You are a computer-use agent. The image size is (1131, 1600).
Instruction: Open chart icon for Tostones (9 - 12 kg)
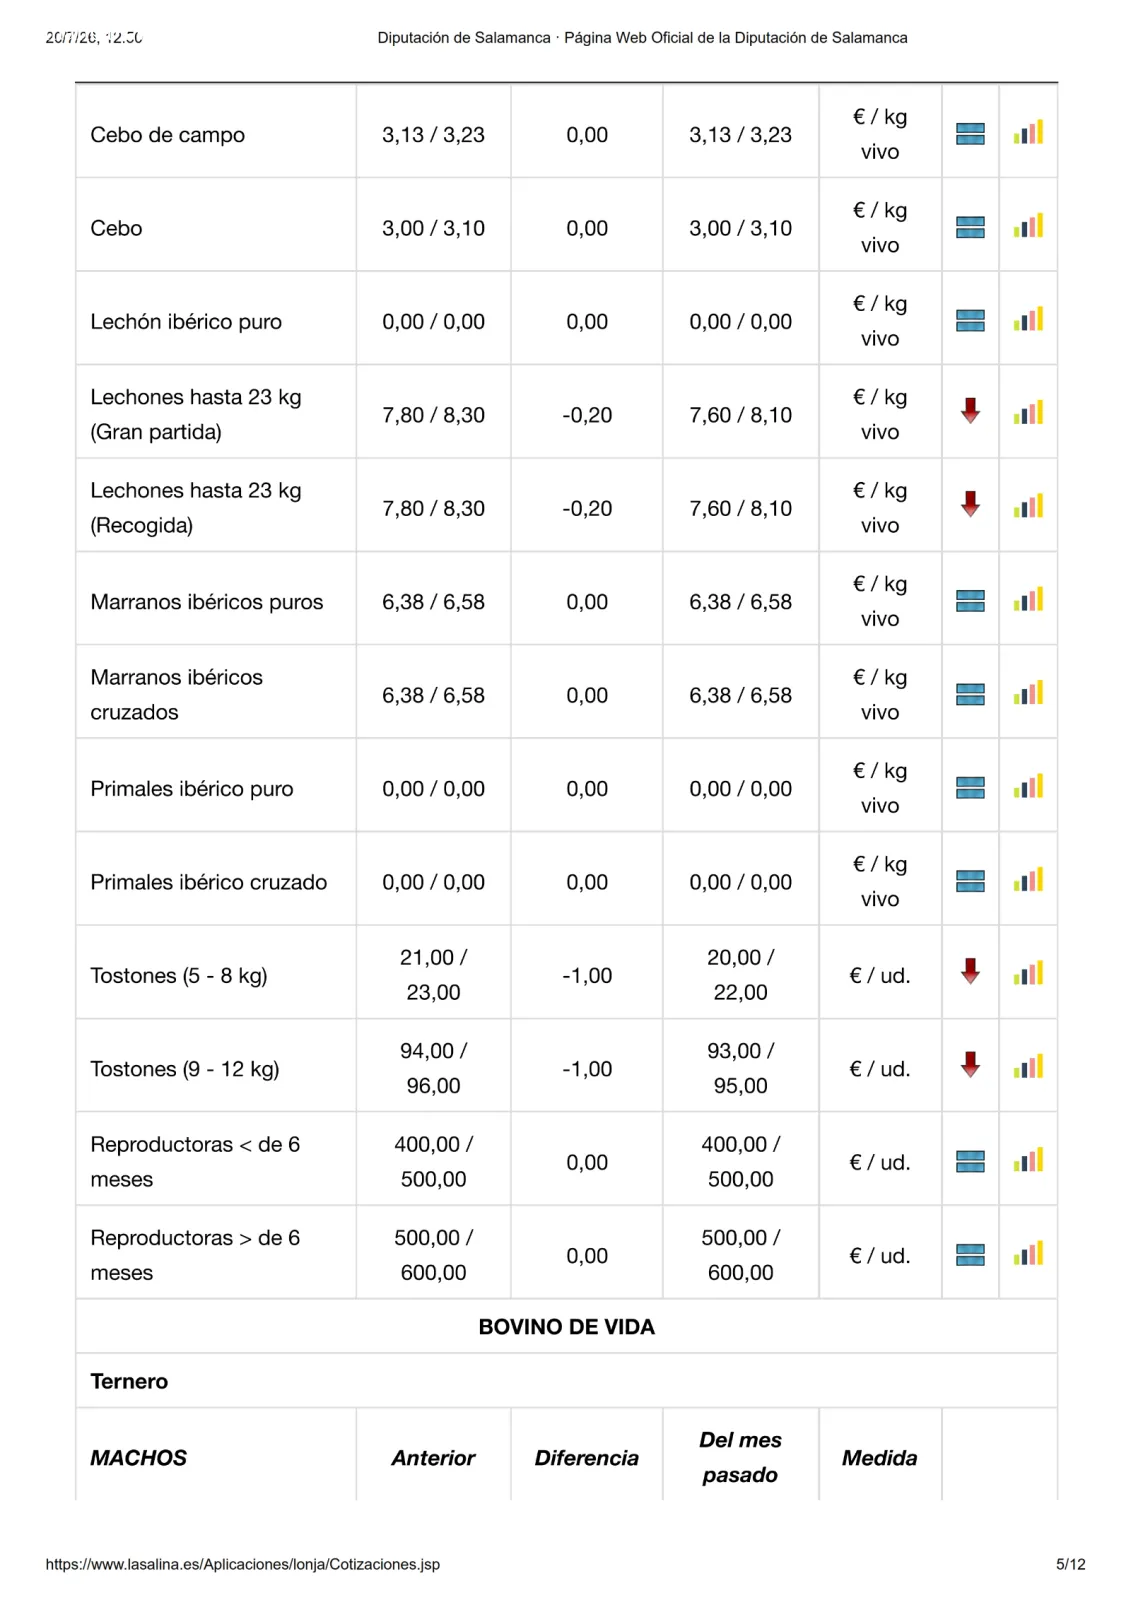1028,1066
